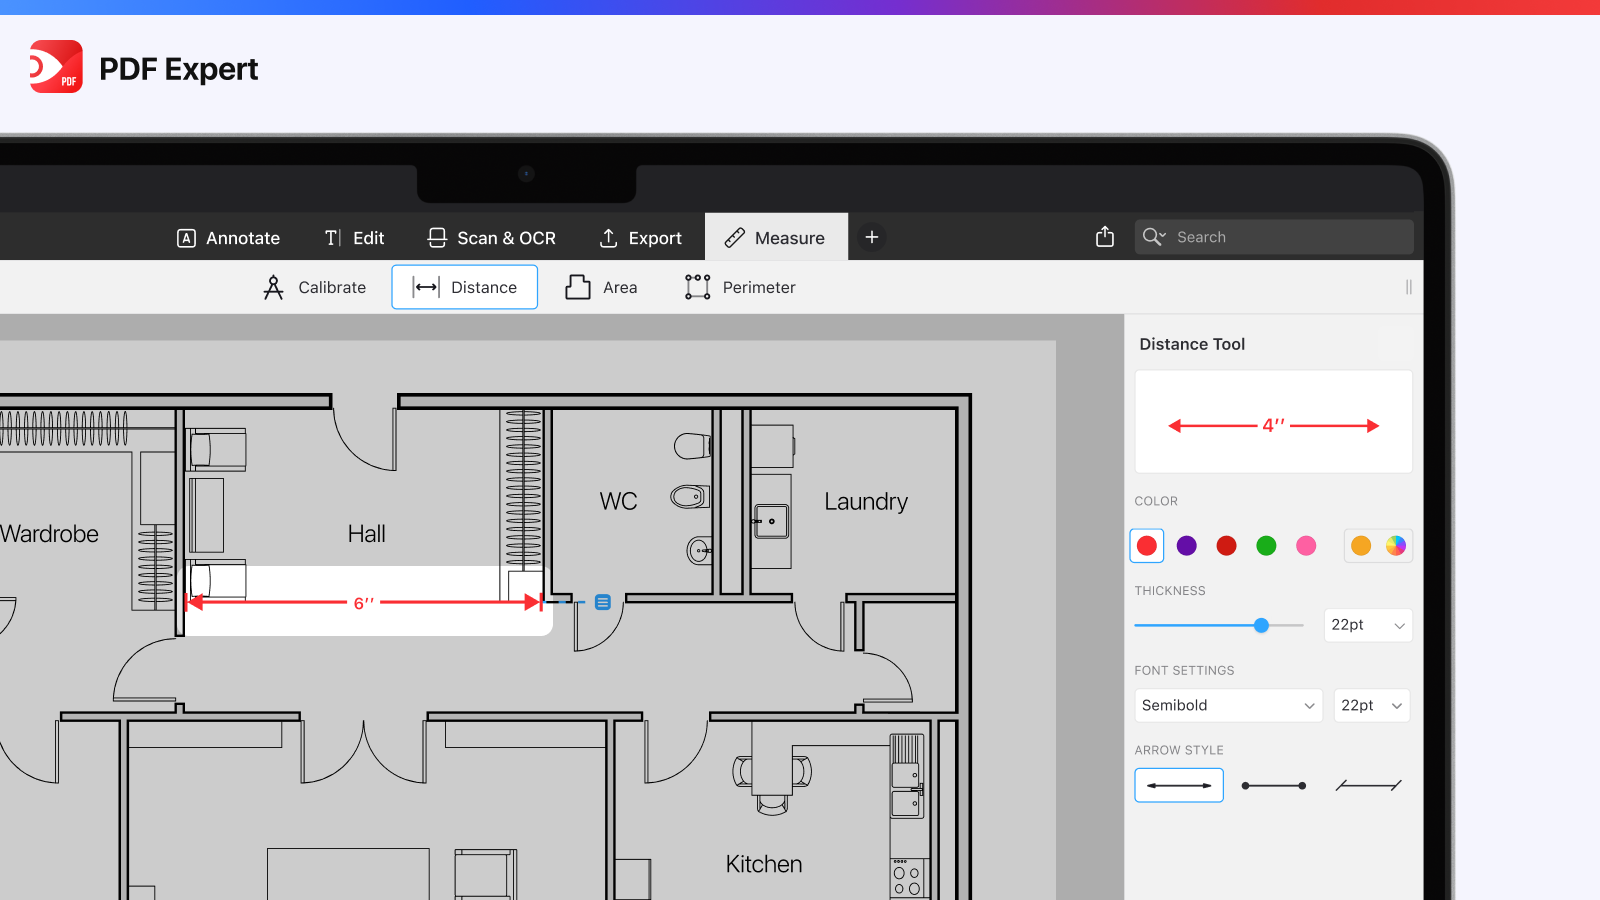Viewport: 1600px width, 900px height.
Task: Activate the Distance tool button
Action: tap(465, 288)
